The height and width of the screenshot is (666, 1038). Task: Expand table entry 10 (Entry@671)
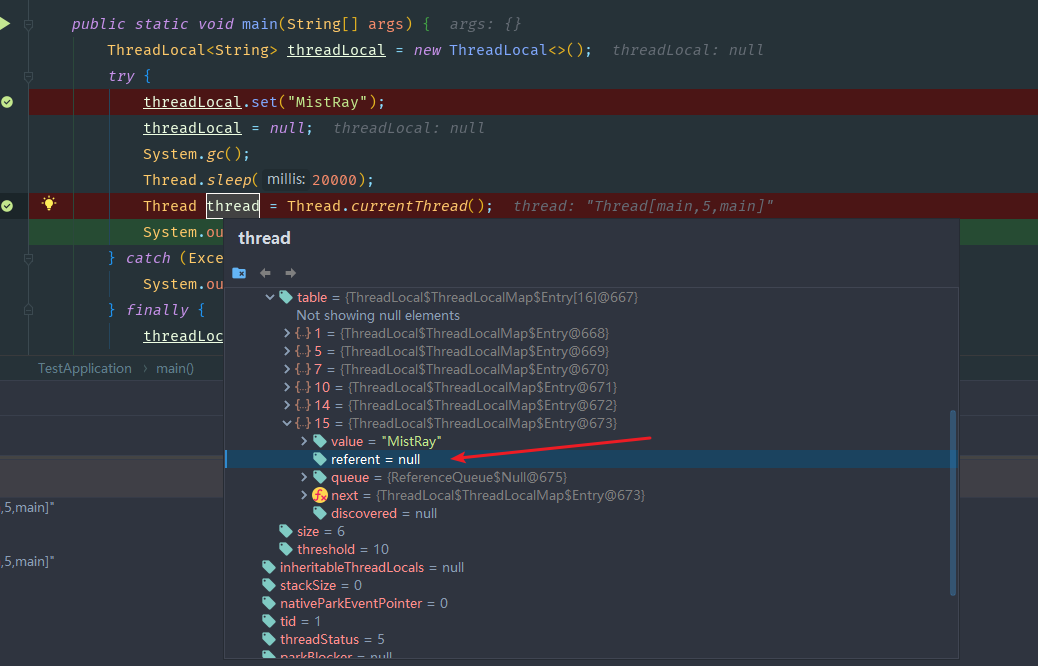(287, 387)
